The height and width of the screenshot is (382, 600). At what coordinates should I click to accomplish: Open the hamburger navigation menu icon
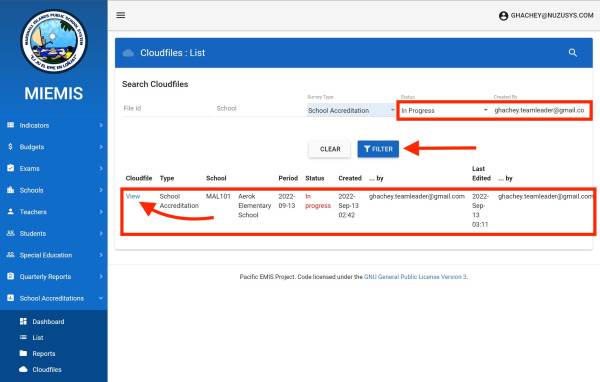[121, 15]
